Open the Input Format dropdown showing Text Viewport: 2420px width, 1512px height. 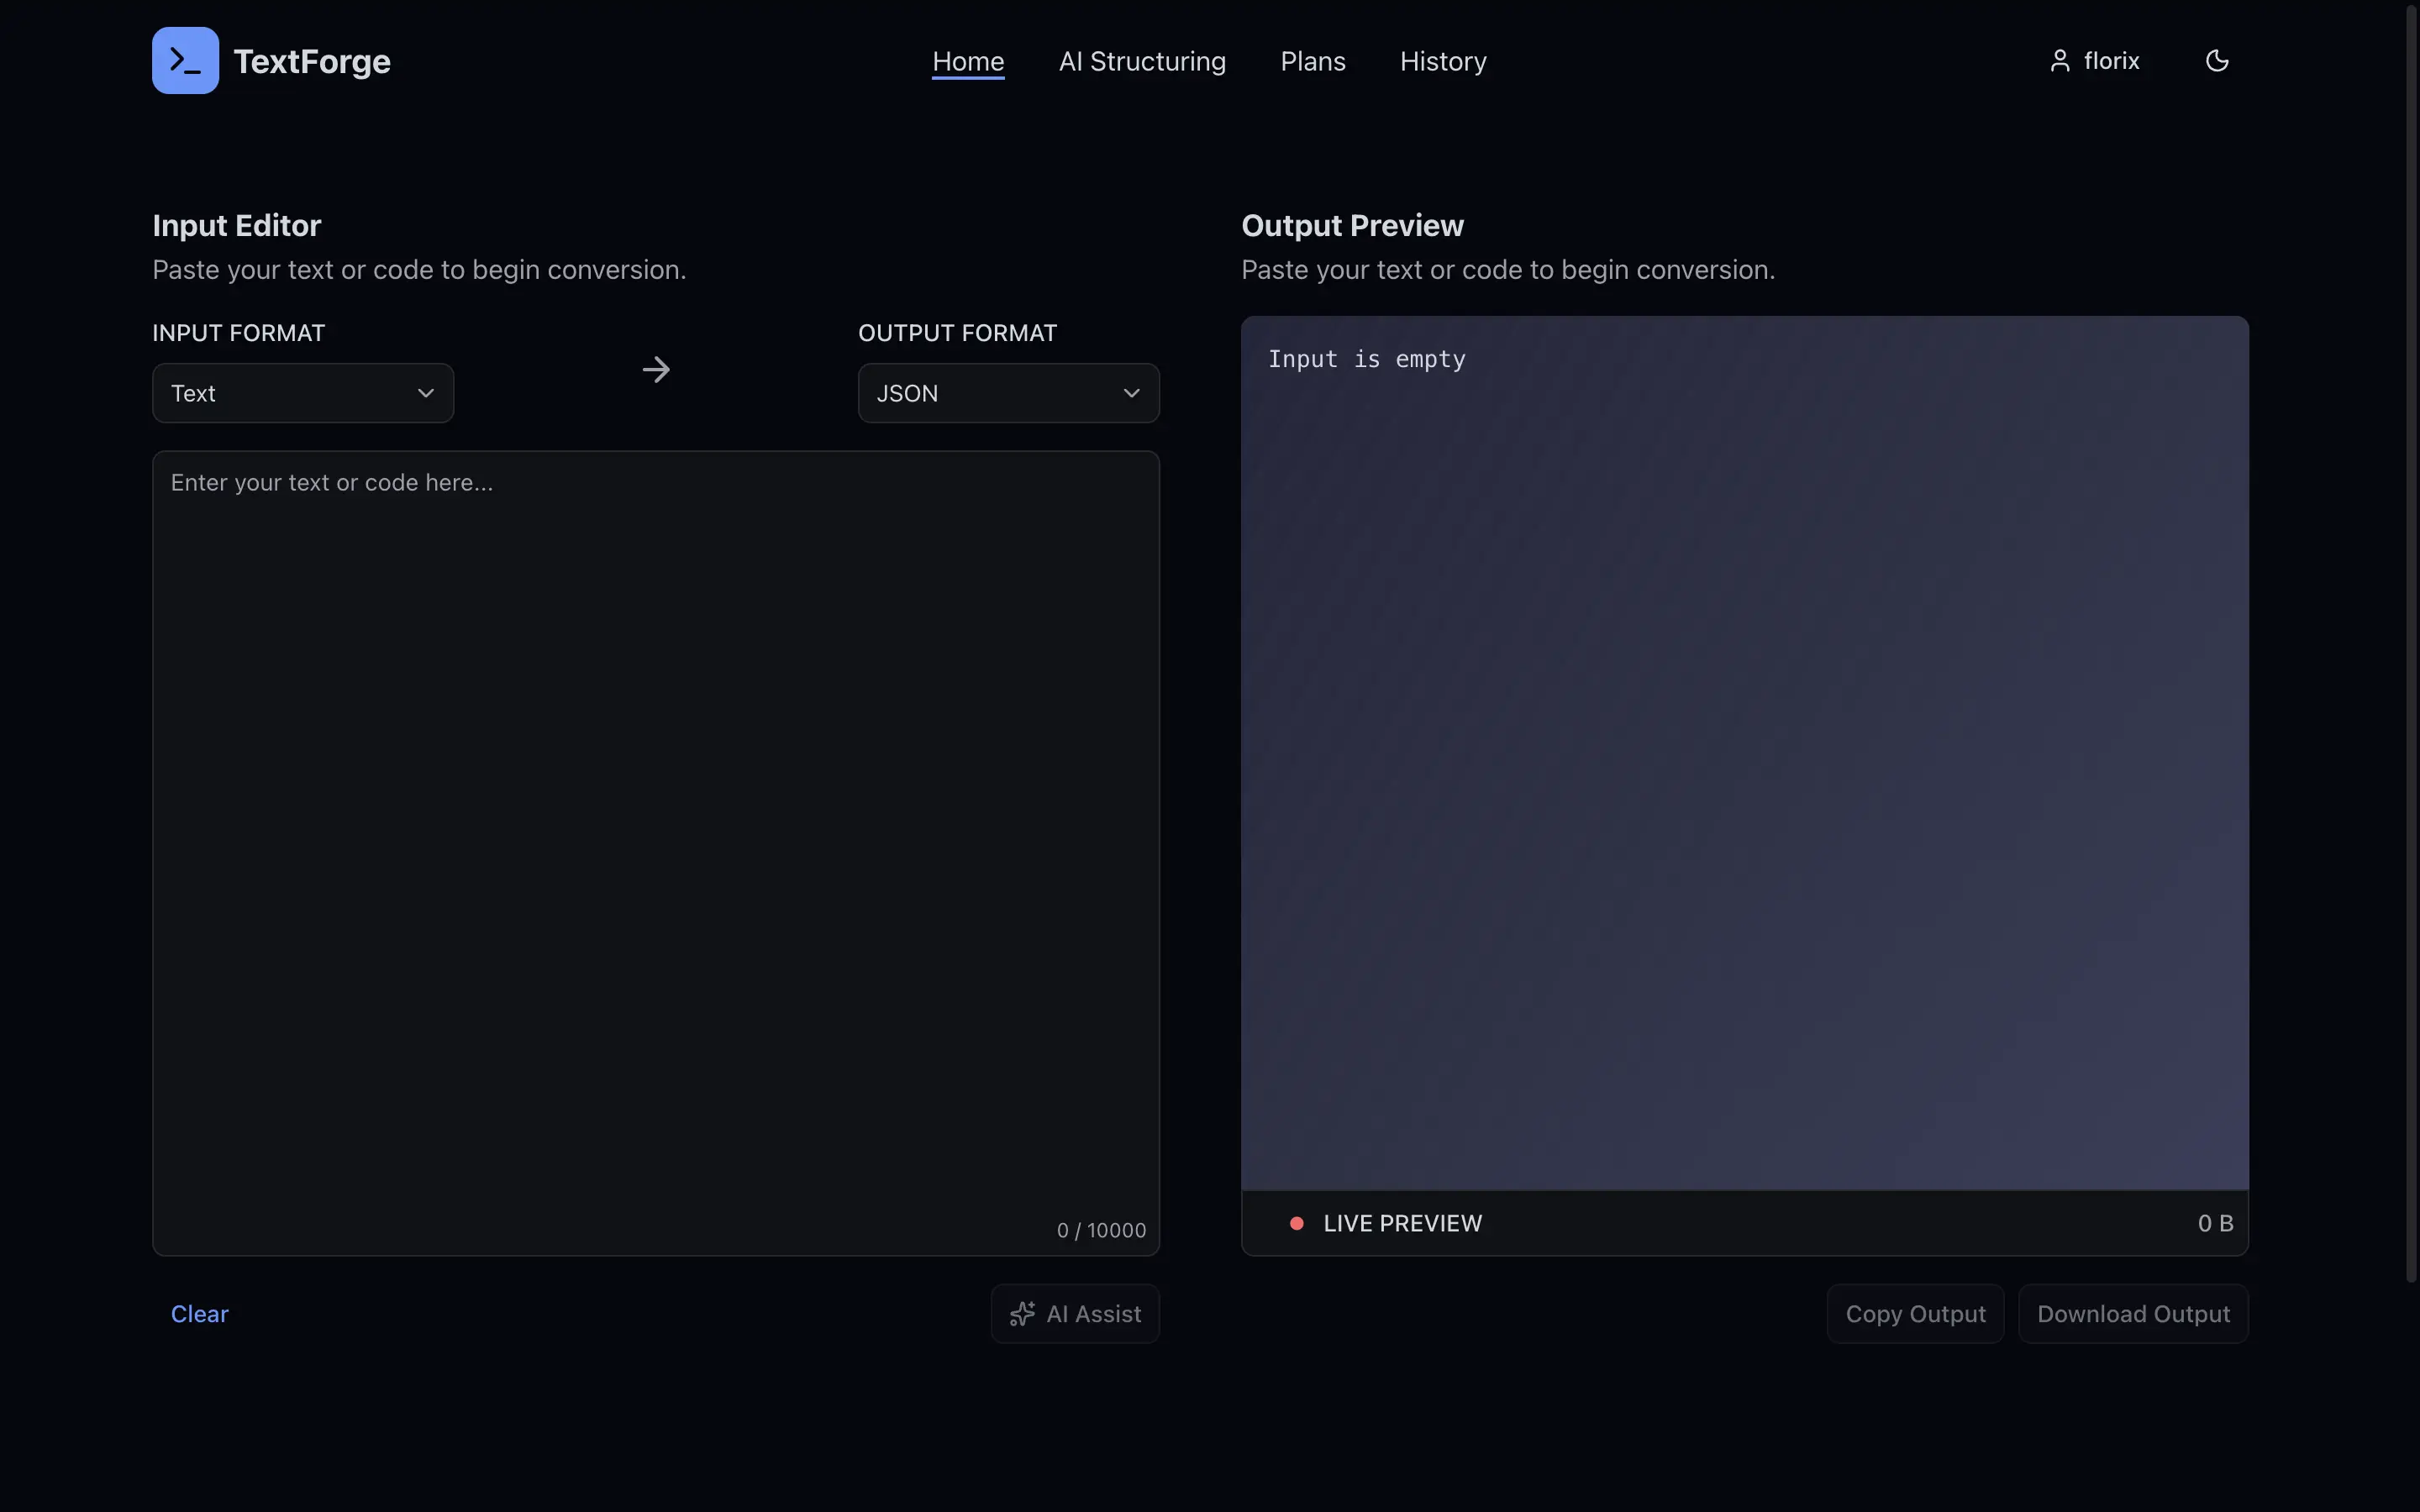(303, 393)
